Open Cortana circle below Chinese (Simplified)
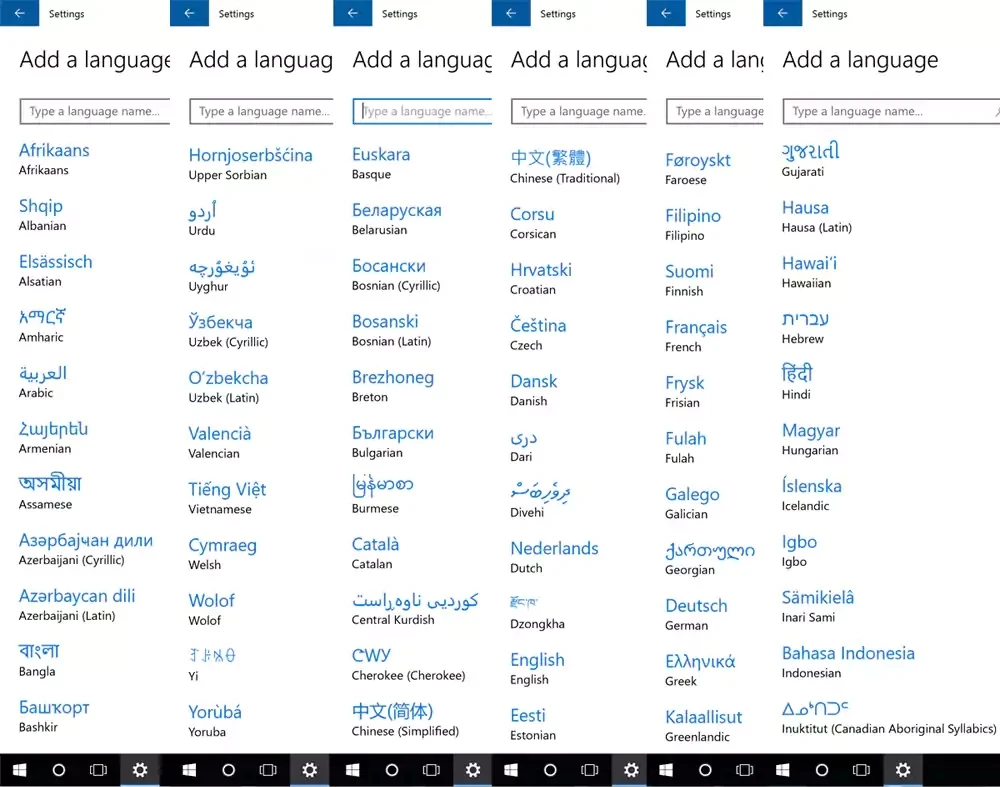Screen dimensions: 1000x787 point(392,770)
